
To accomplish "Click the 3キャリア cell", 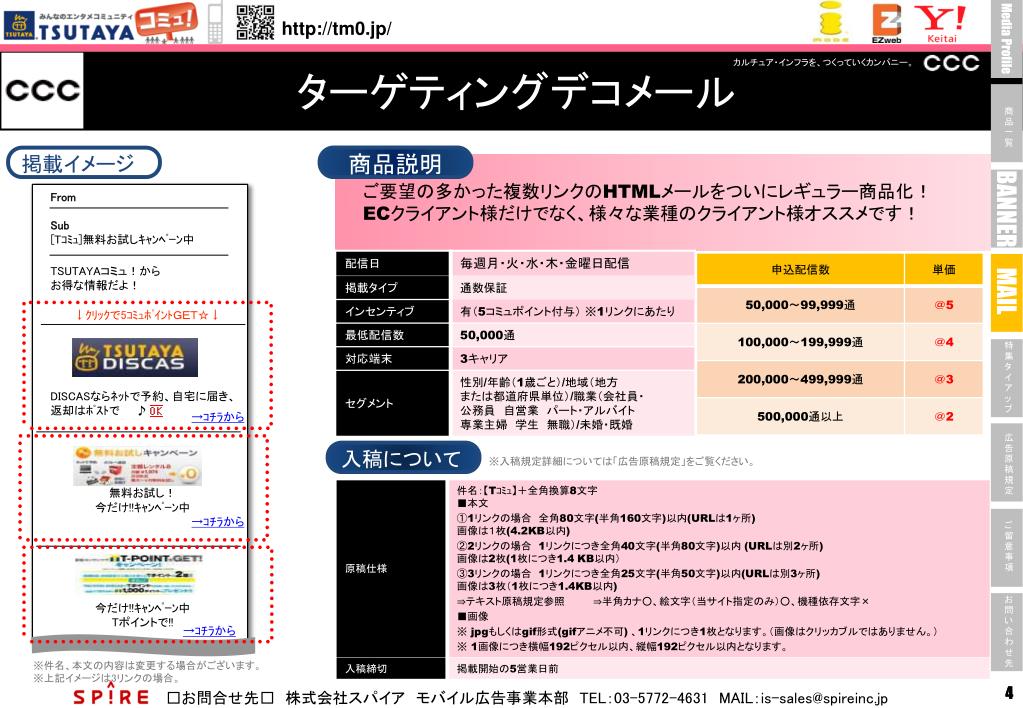I will 573,359.
